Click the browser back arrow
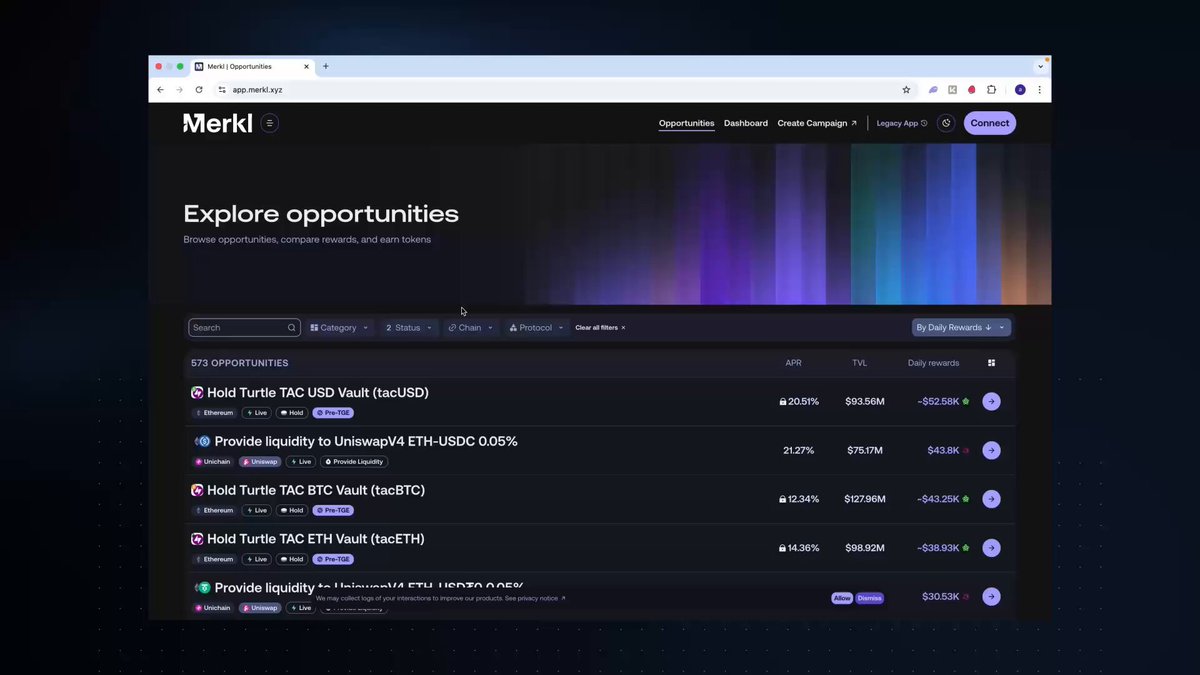Image resolution: width=1200 pixels, height=675 pixels. (160, 89)
